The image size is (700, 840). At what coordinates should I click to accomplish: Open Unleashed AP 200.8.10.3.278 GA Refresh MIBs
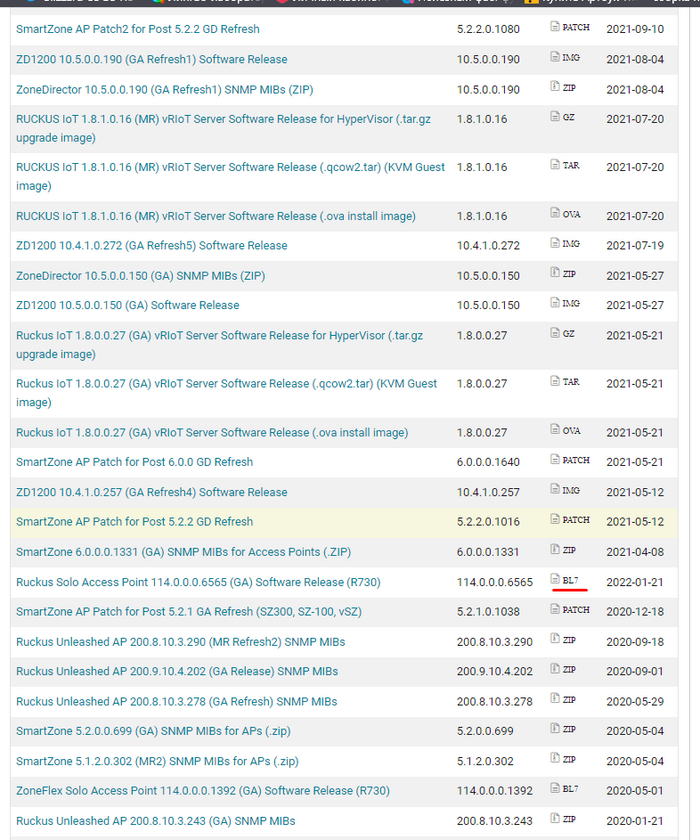click(177, 702)
